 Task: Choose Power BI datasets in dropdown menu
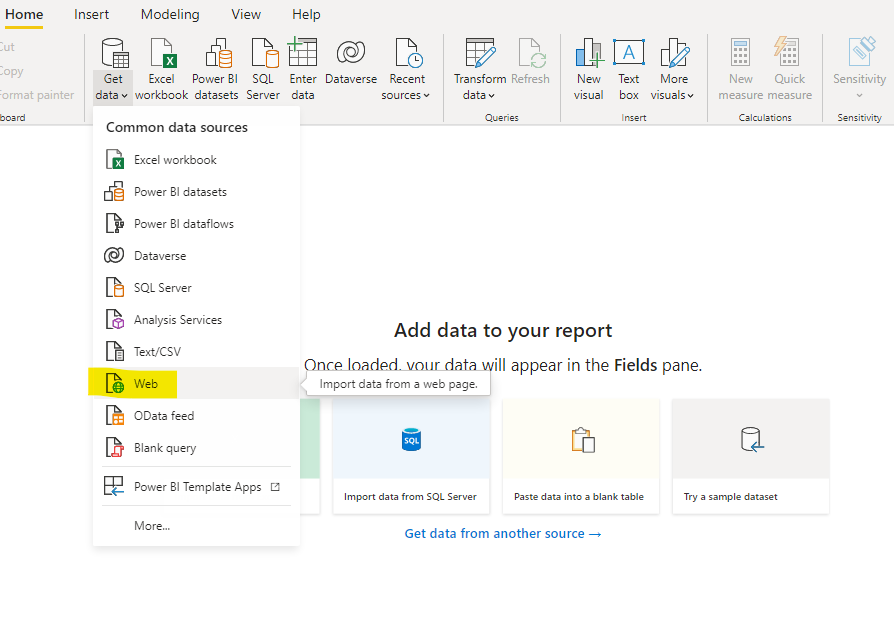[196, 192]
